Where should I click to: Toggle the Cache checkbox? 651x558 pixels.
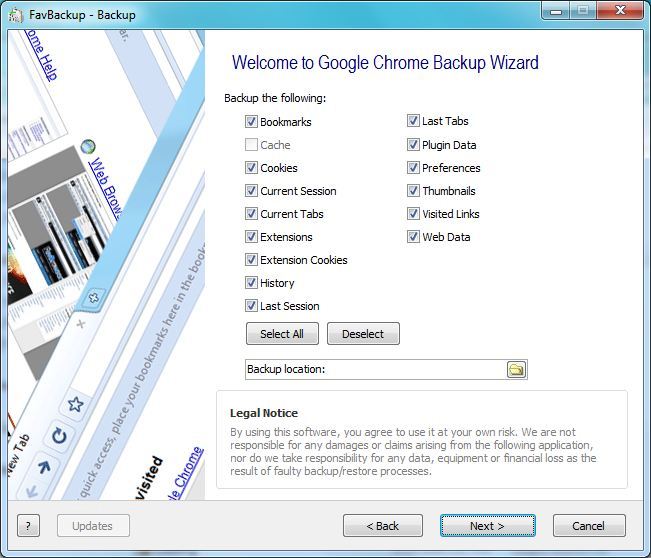pos(251,144)
